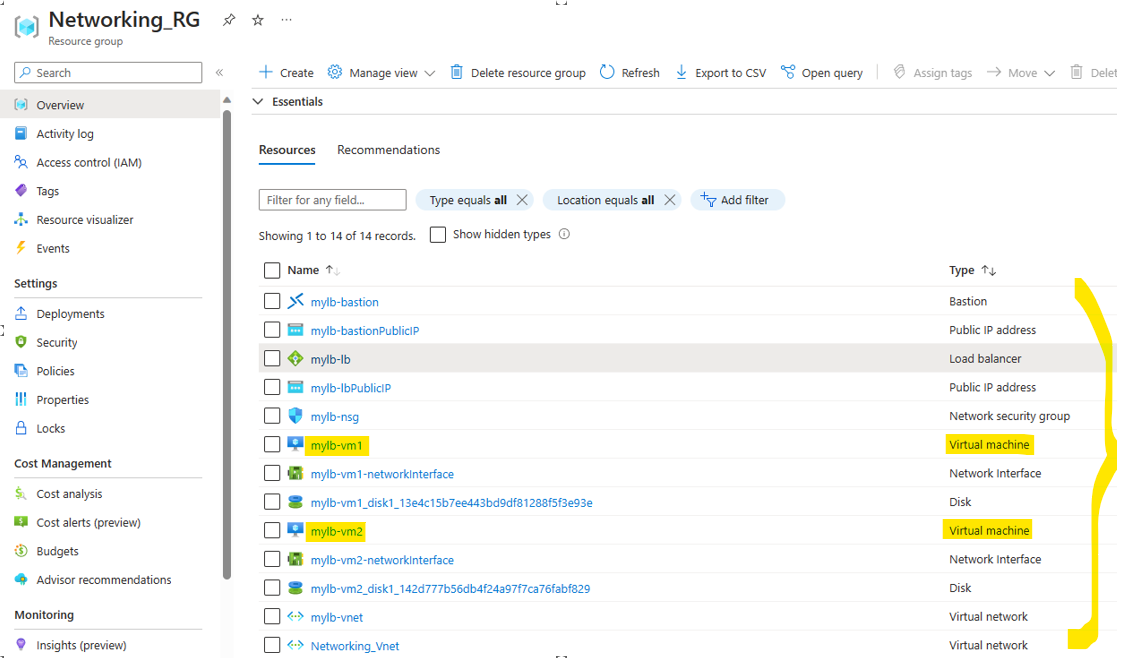Image resolution: width=1126 pixels, height=658 pixels.
Task: Check the mylb-lb row checkbox
Action: [271, 358]
